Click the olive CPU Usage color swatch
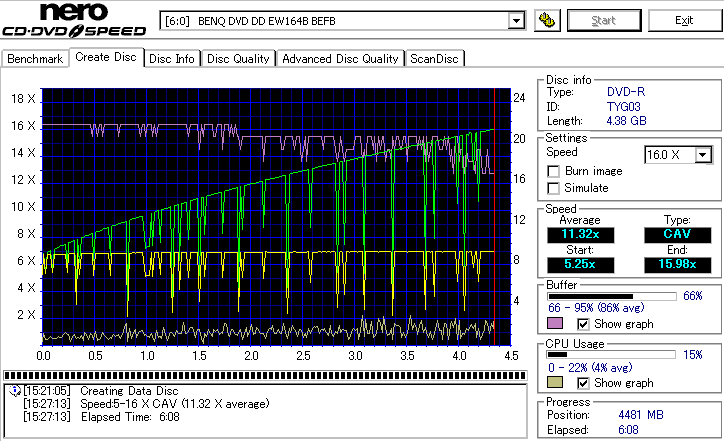Image resolution: width=724 pixels, height=441 pixels. tap(555, 383)
